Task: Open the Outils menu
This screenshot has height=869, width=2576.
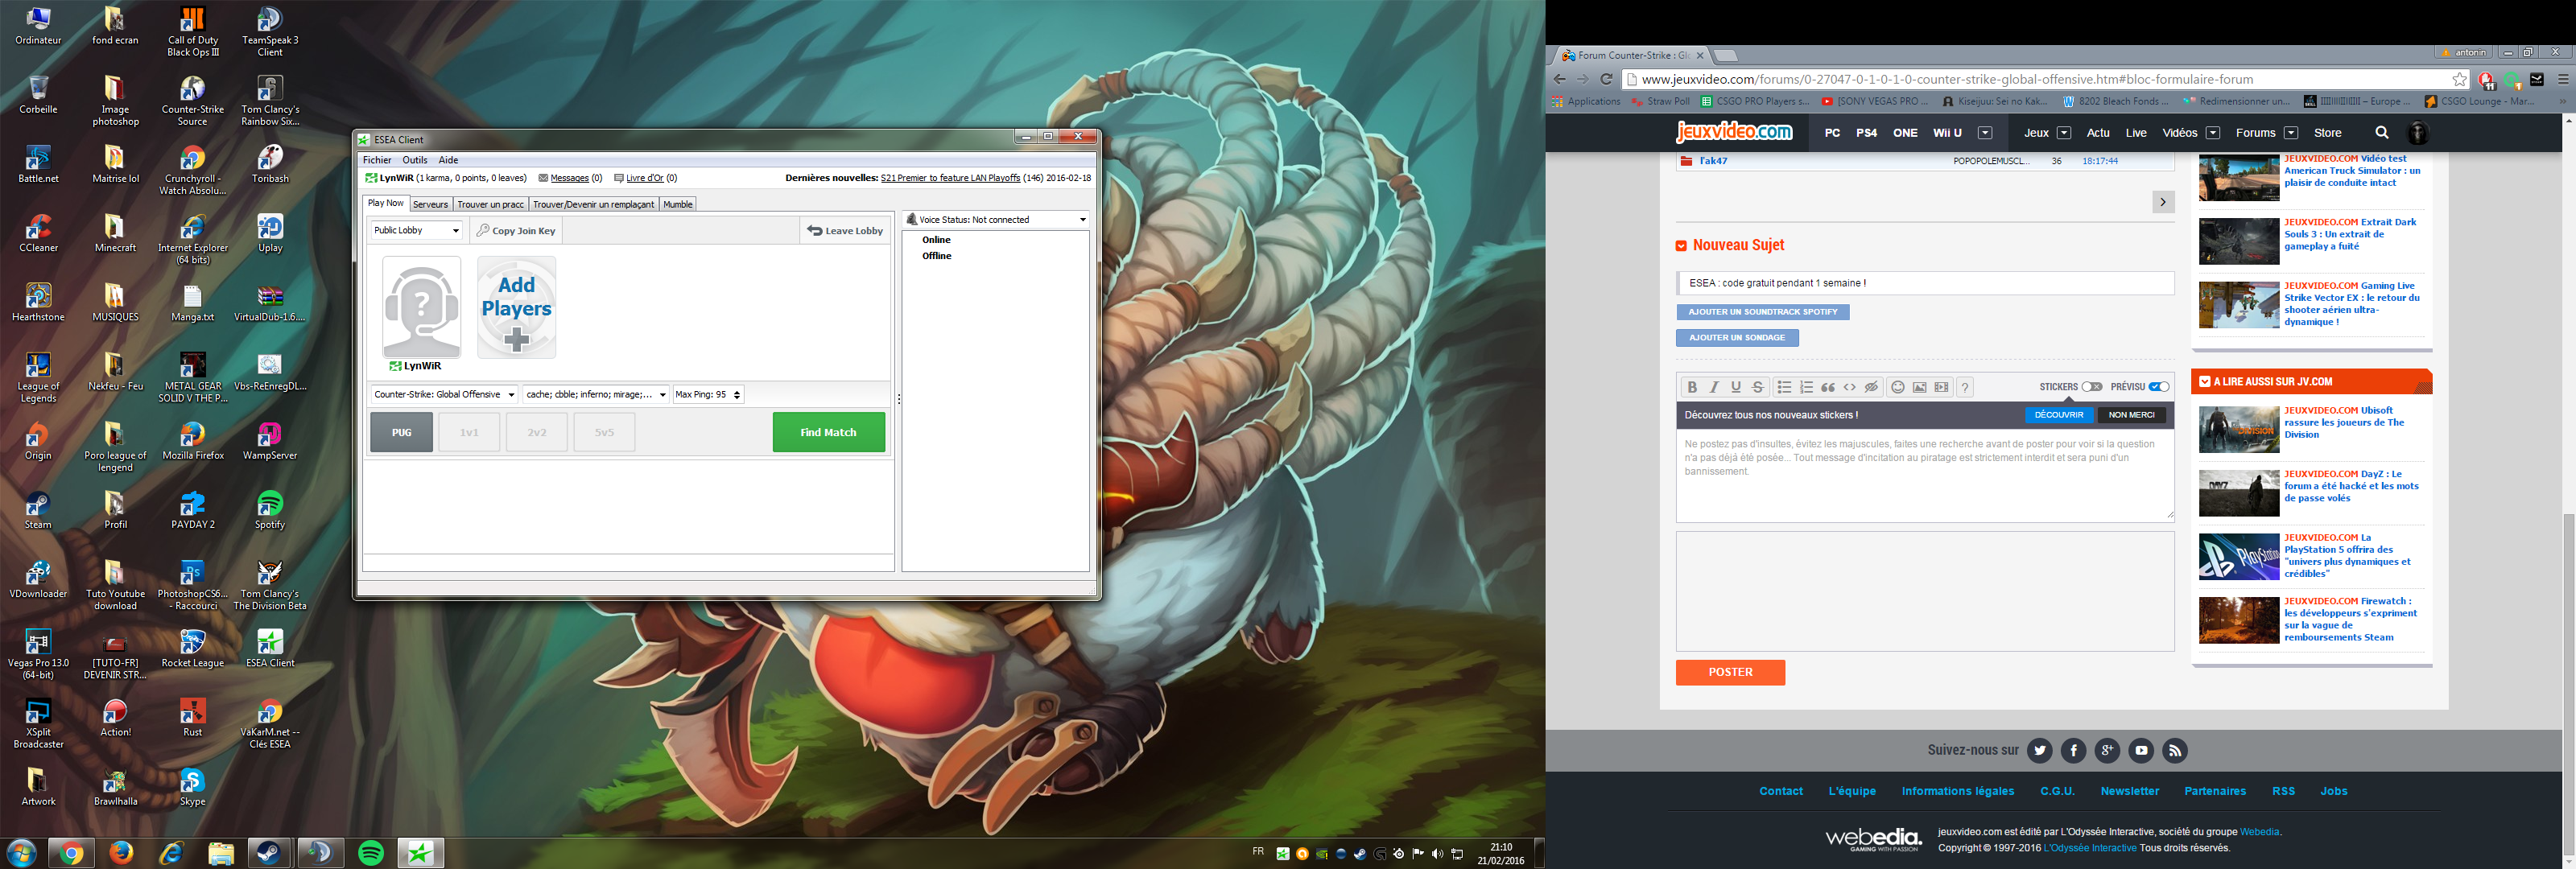Action: click(414, 160)
